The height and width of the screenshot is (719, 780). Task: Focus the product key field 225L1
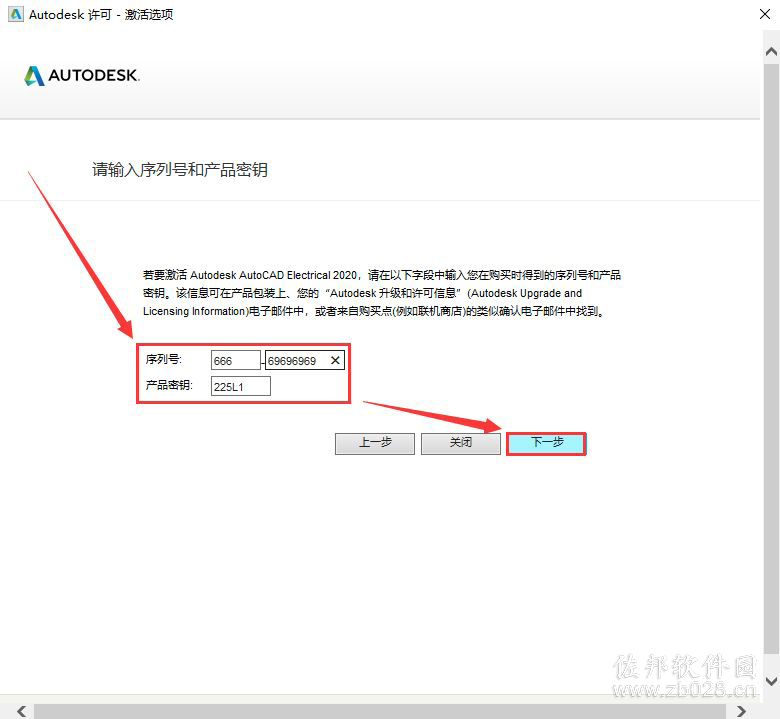coord(241,386)
